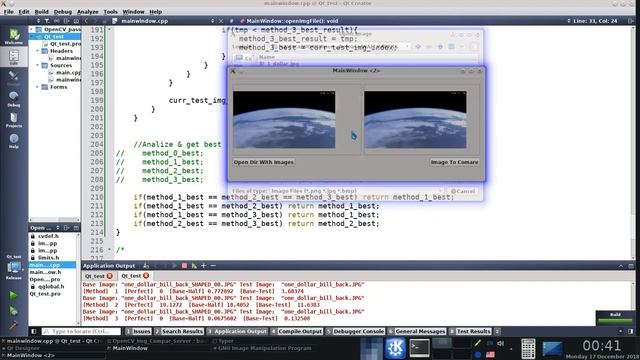Image resolution: width=640 pixels, height=360 pixels.
Task: Expand the Forms folder
Action: click(38, 87)
